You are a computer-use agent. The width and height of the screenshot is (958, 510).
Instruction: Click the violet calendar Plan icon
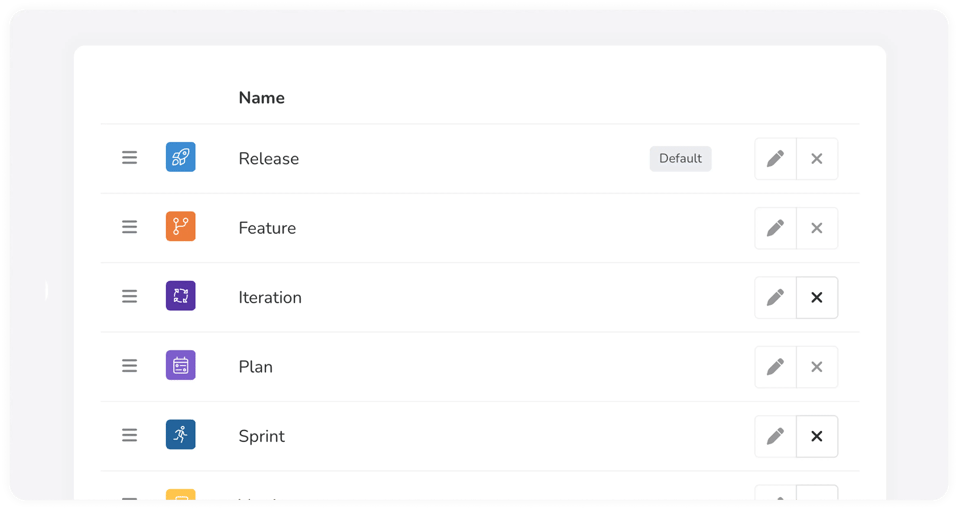pos(181,366)
